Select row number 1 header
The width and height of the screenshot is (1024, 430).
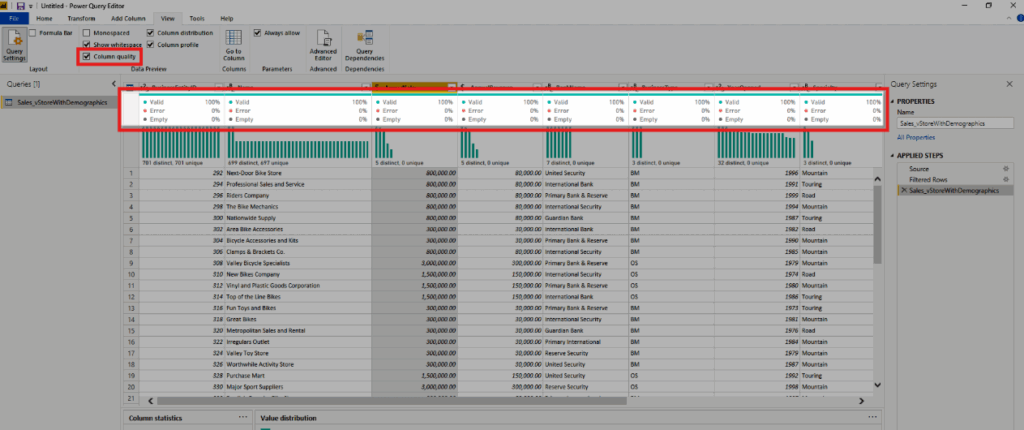(x=131, y=174)
